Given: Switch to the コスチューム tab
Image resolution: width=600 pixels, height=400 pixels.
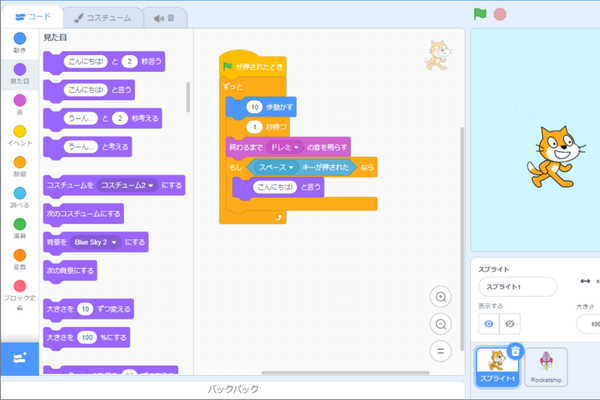Looking at the screenshot, I should 103,18.
